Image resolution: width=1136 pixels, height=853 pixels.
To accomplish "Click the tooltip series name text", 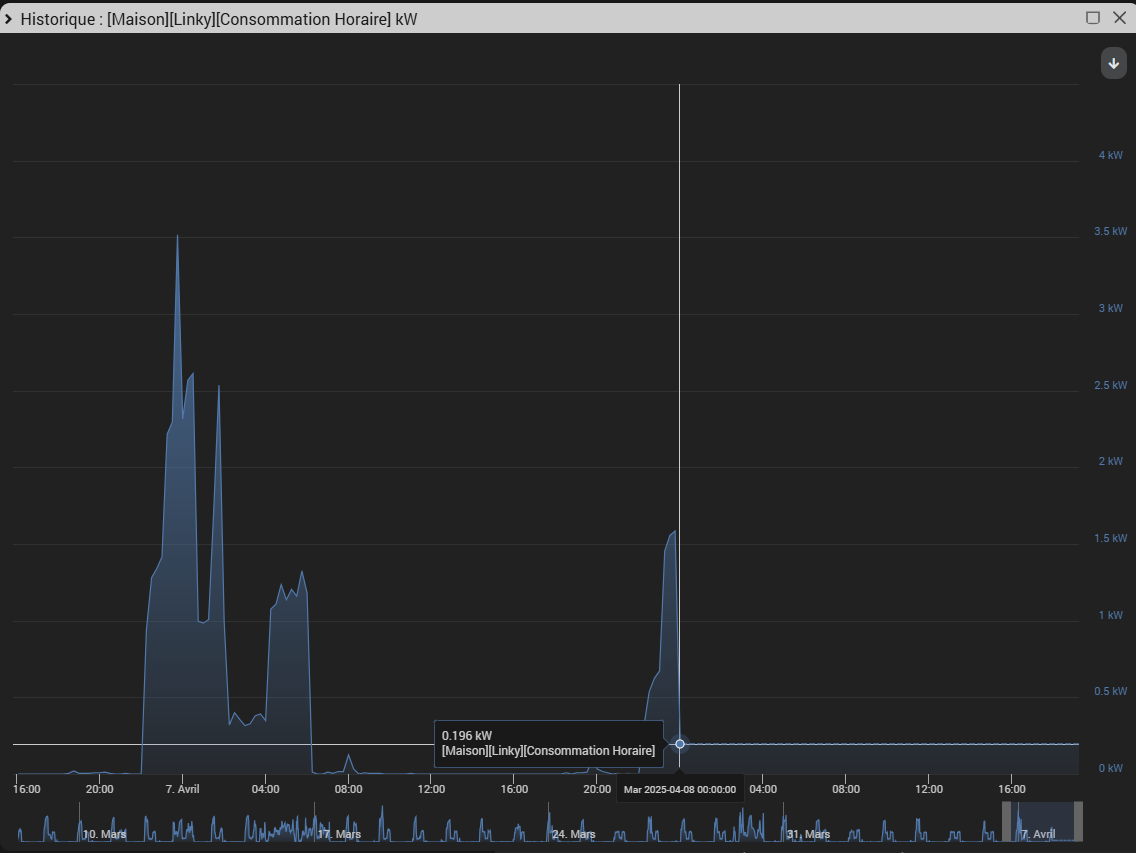I will (x=548, y=751).
